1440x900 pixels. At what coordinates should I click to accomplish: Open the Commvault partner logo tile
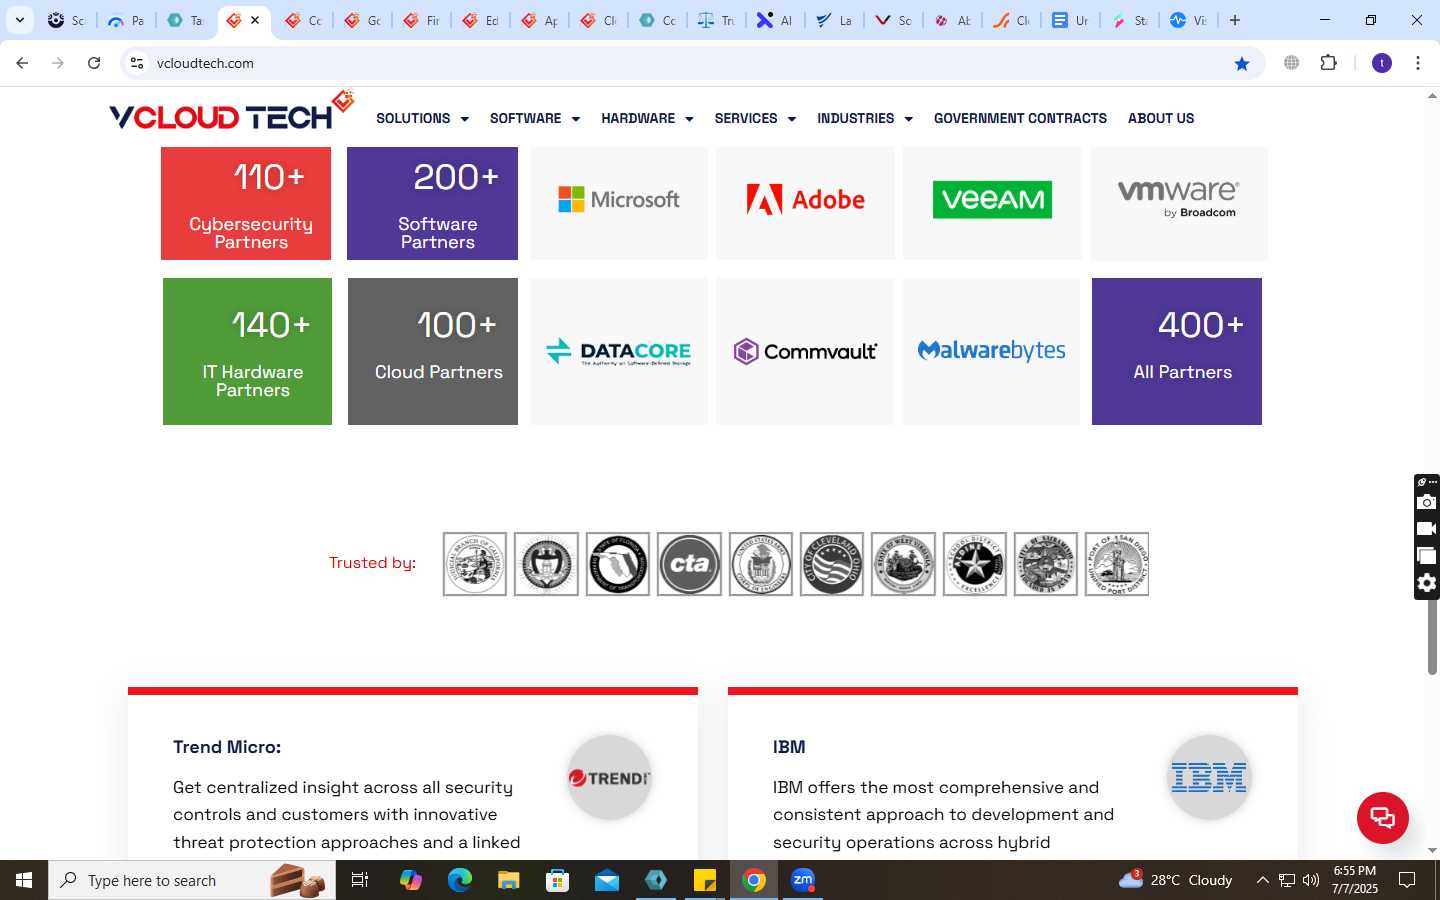coord(805,351)
